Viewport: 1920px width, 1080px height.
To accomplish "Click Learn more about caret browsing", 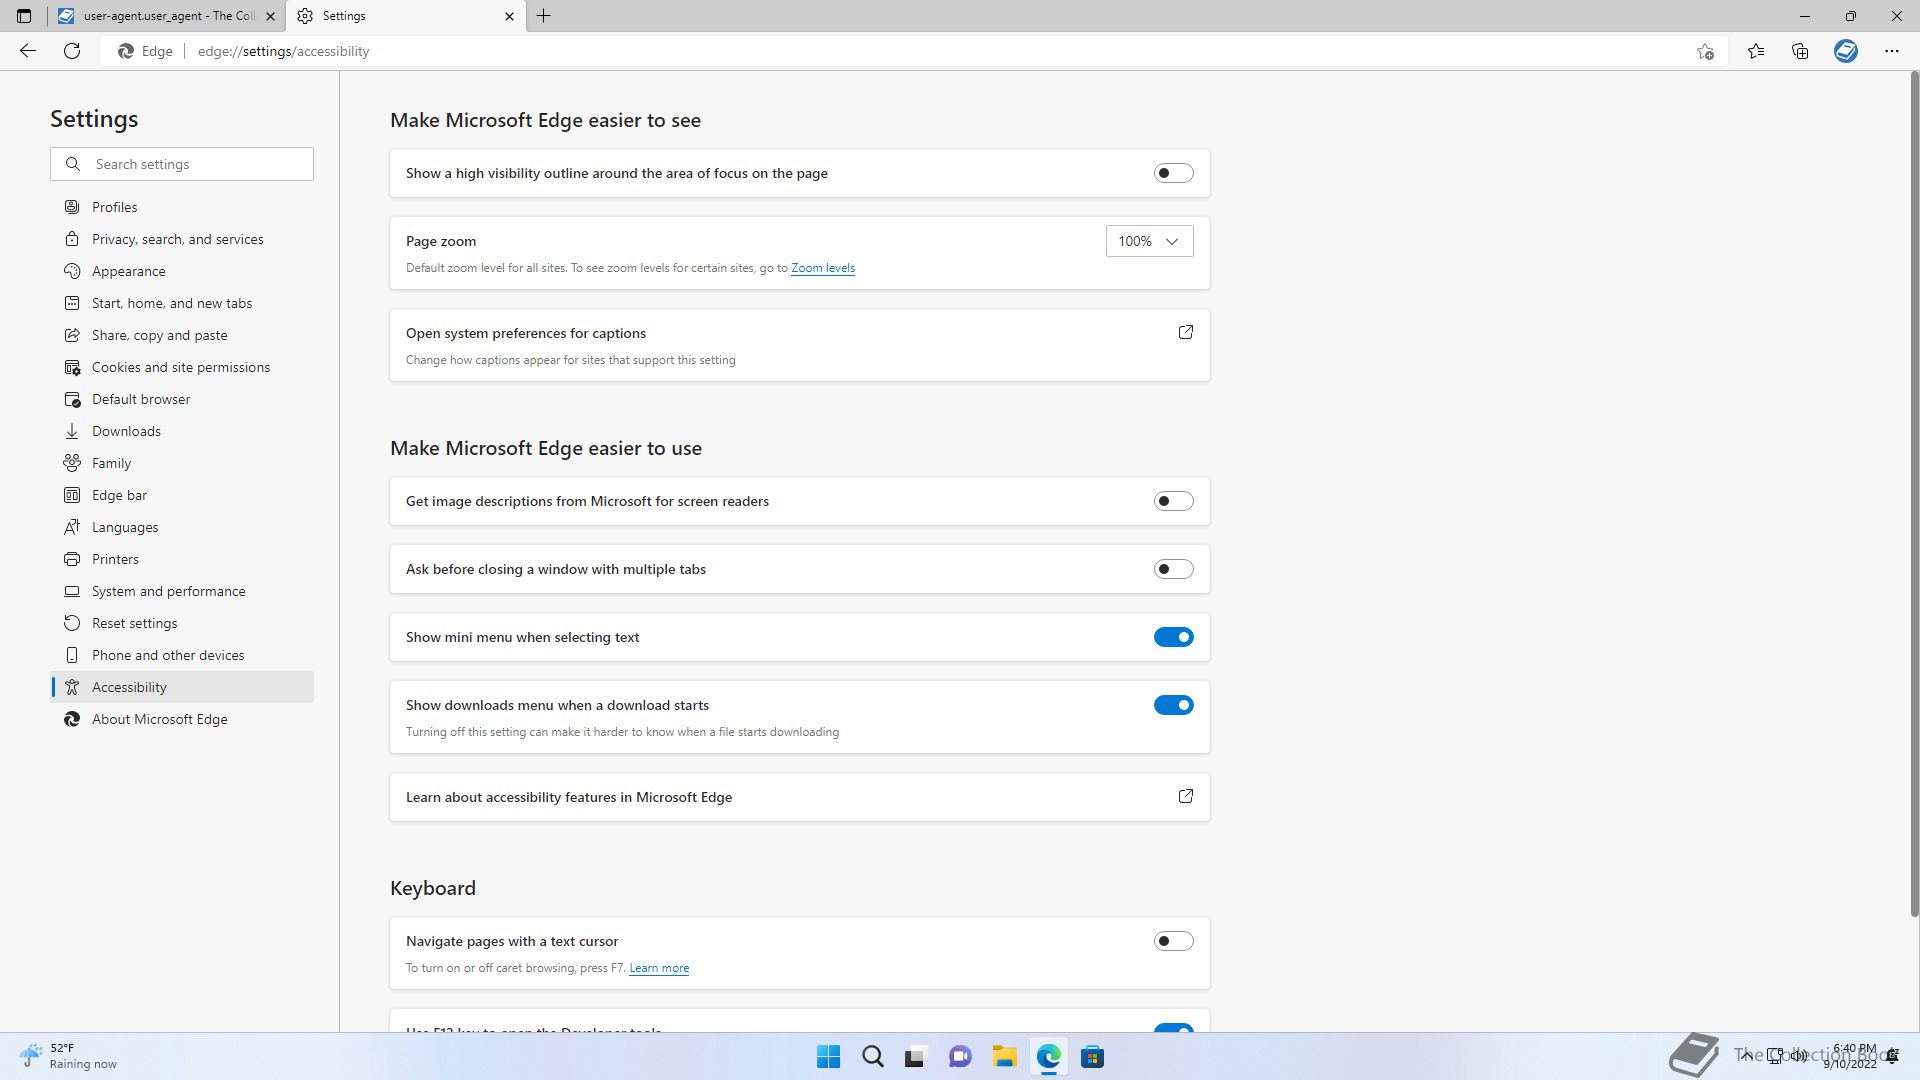I will tap(659, 968).
